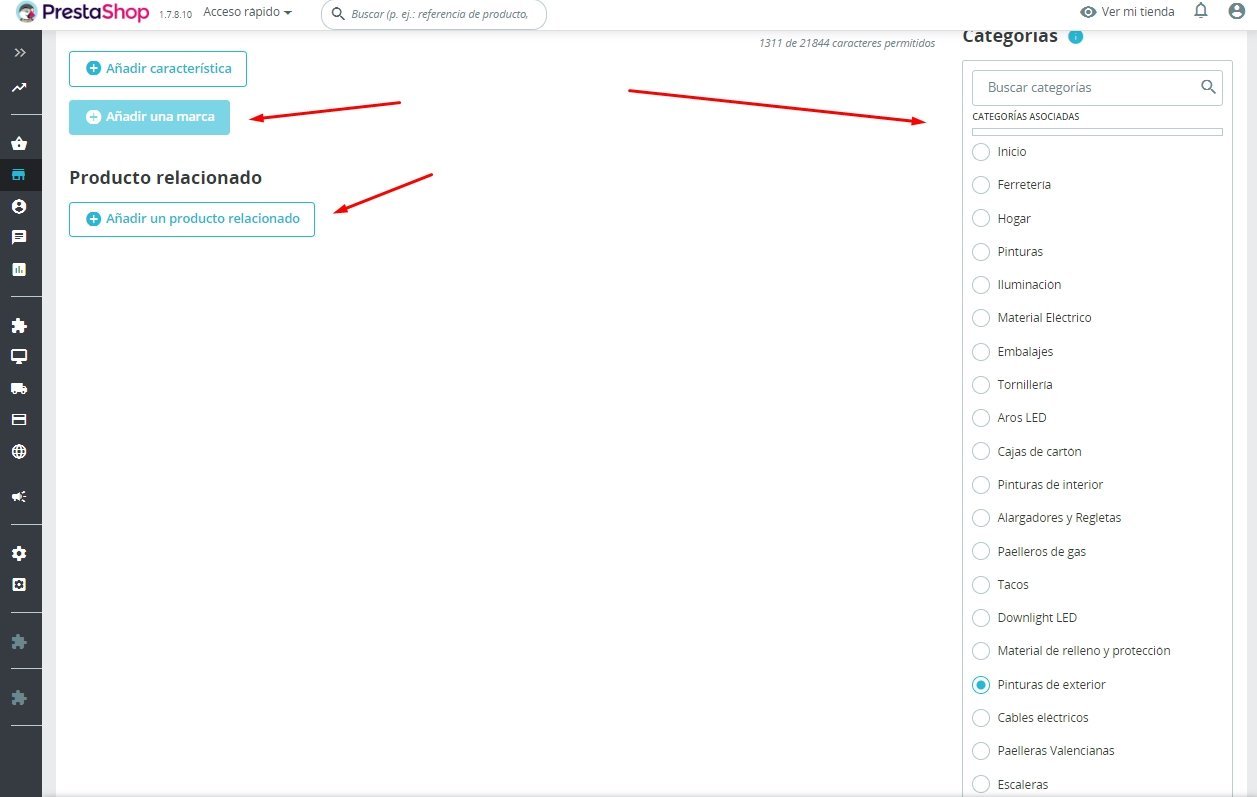
Task: Open Advanced Parameters boxed gear icon
Action: pos(19,584)
